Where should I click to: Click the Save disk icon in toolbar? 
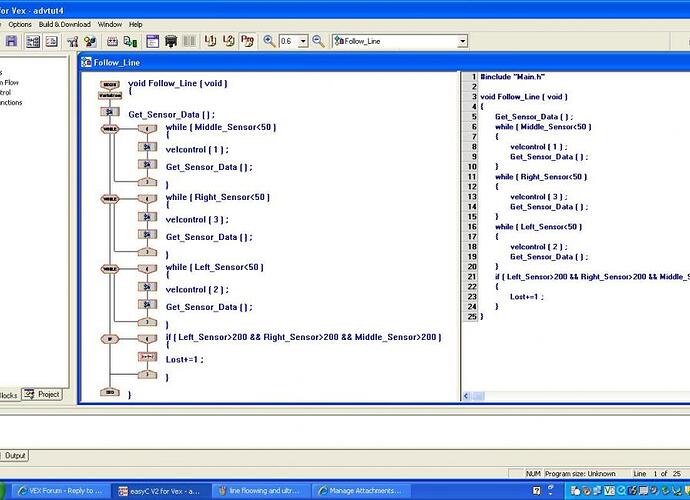point(11,41)
